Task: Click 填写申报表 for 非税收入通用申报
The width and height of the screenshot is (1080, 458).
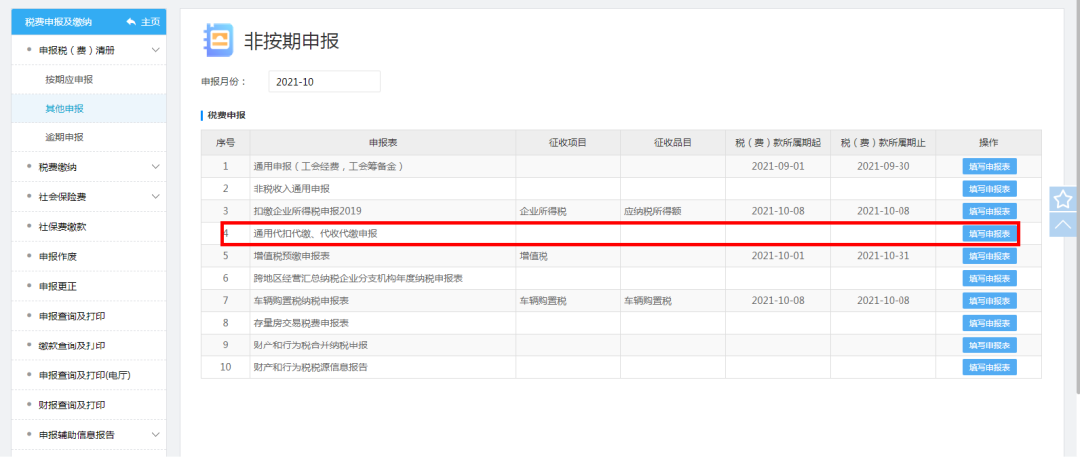Action: point(989,189)
